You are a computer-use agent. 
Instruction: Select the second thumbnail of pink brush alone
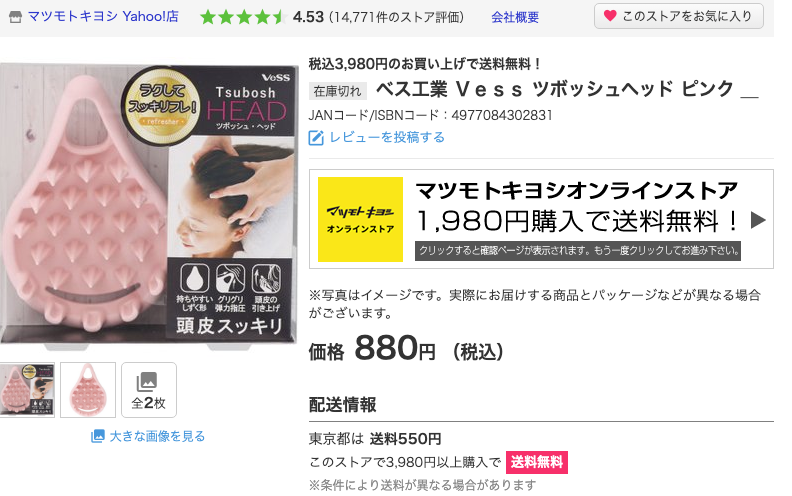click(x=88, y=390)
